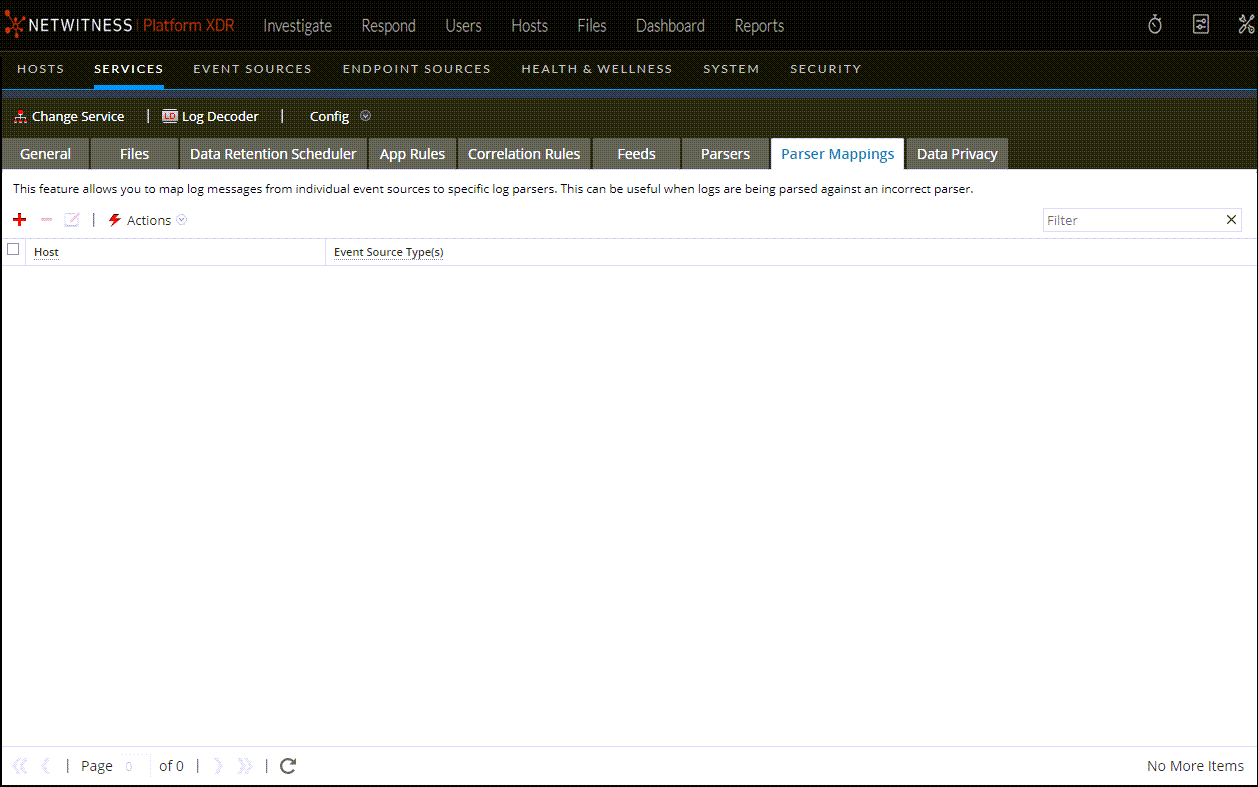Open the Log Decoder service menu

coord(211,116)
